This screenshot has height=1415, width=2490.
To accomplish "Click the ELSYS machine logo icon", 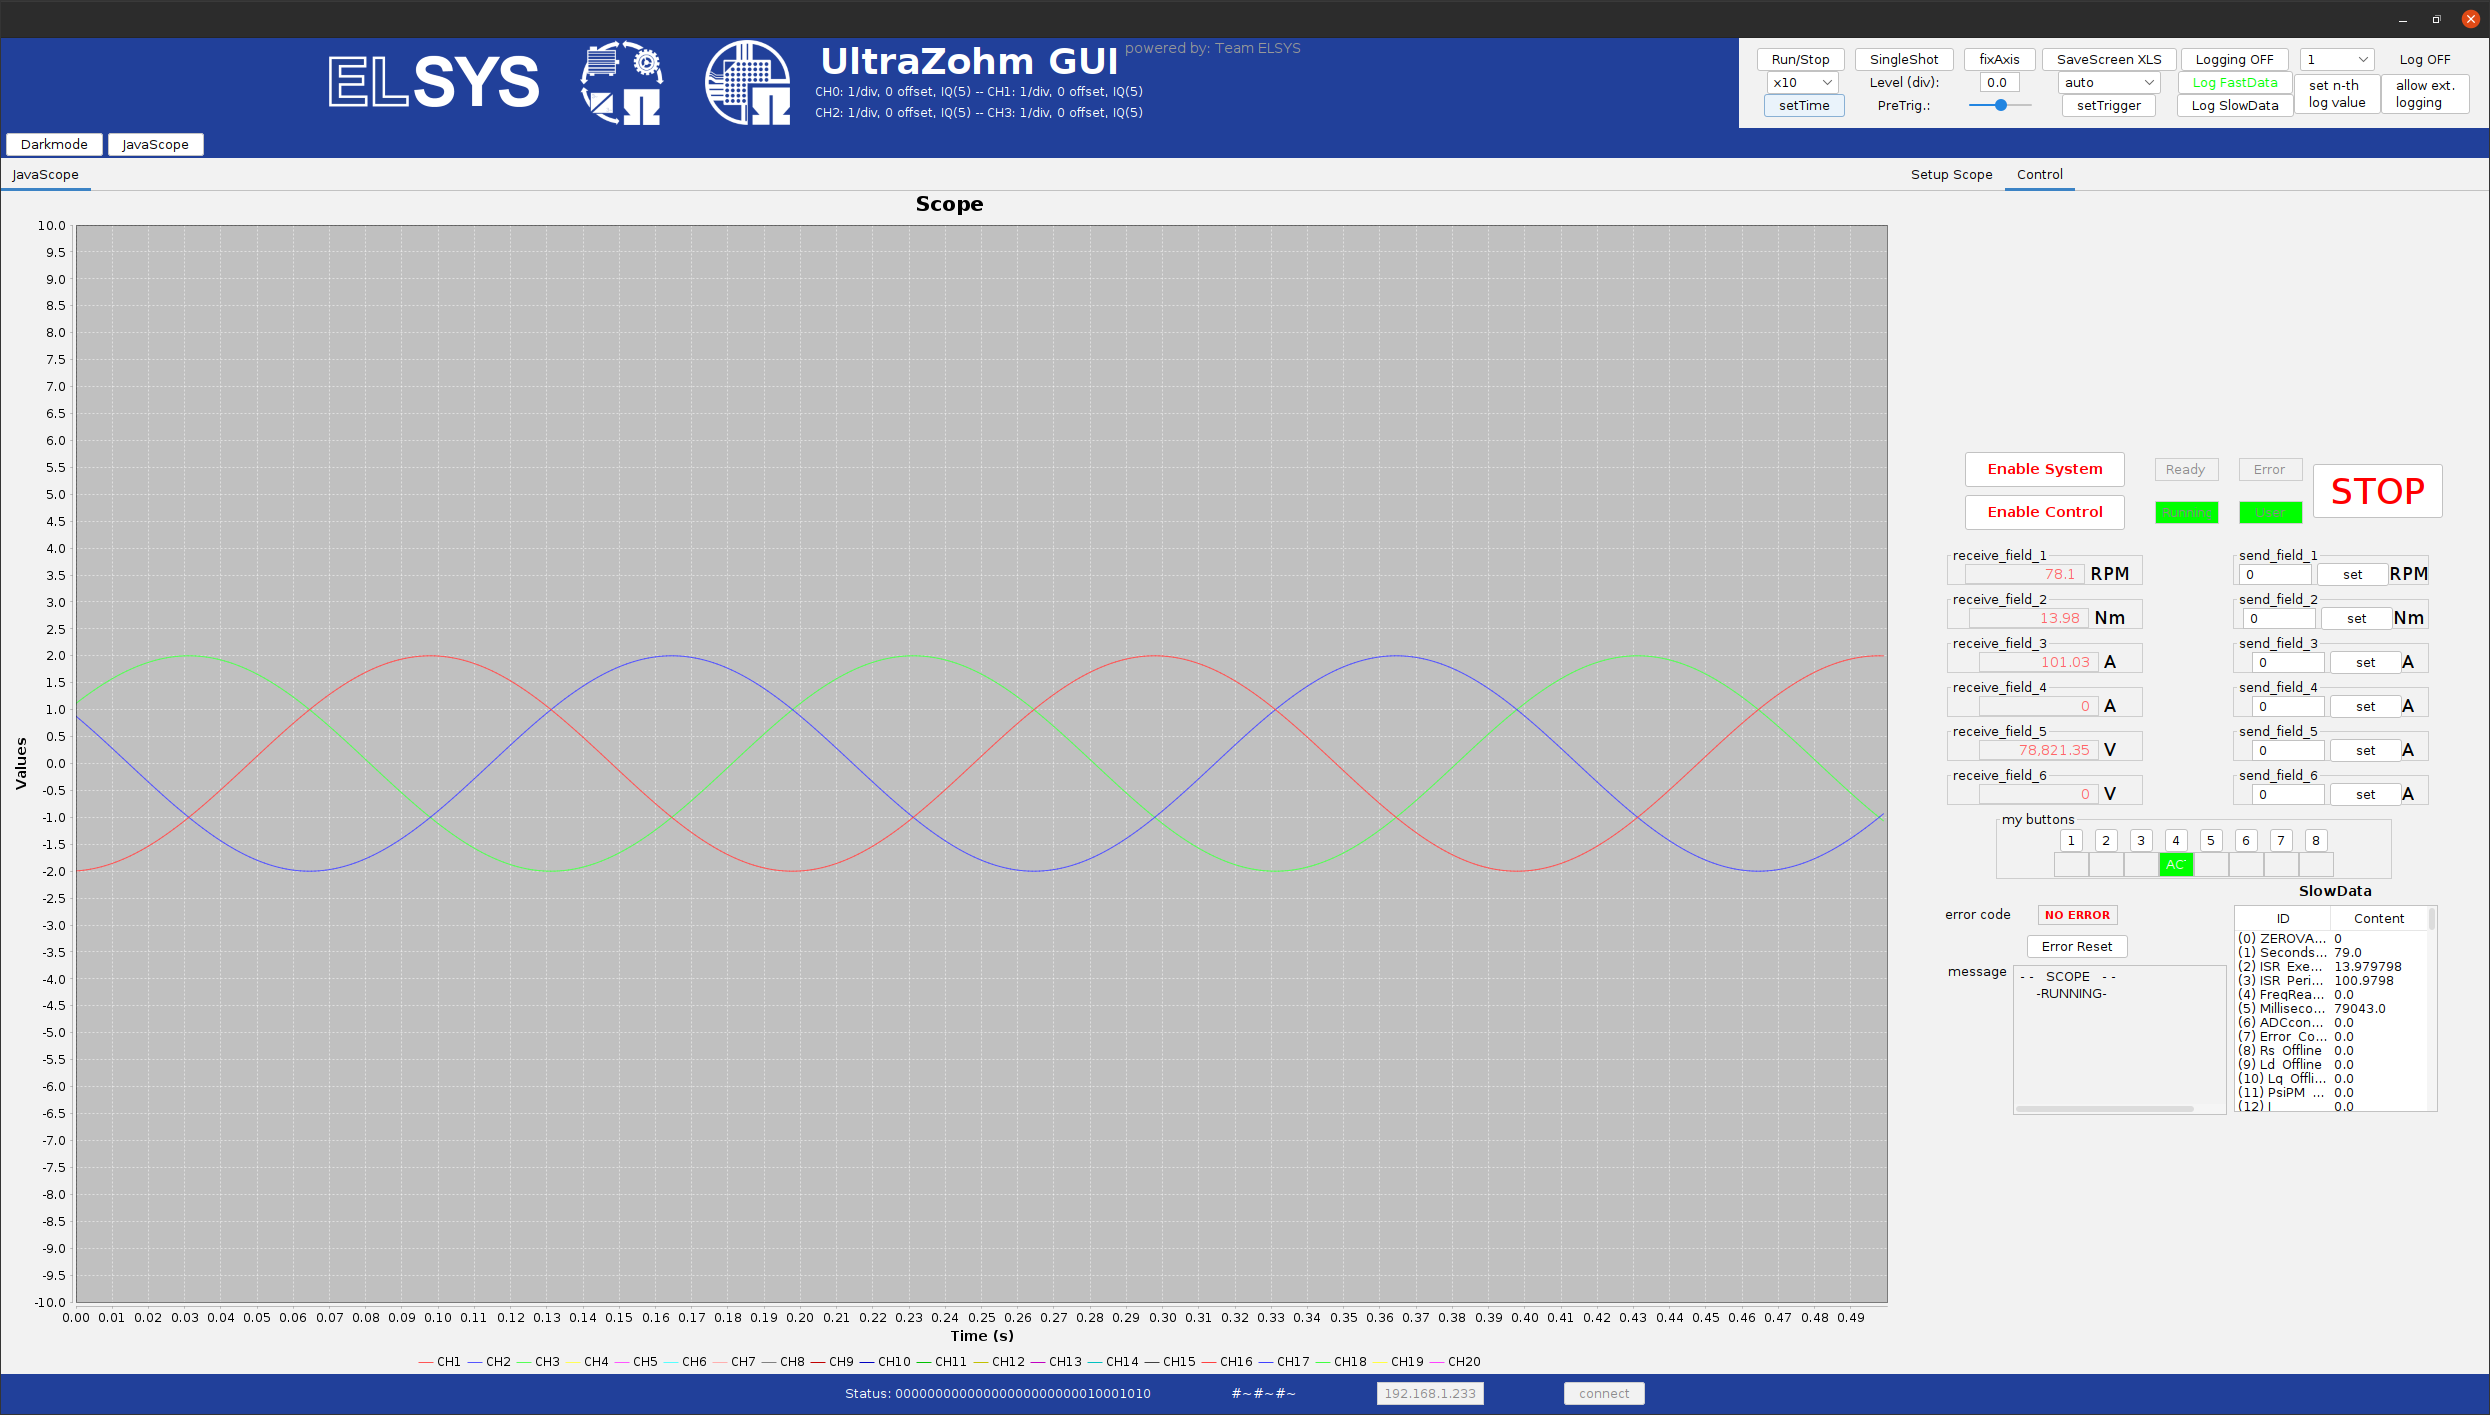I will pos(620,82).
